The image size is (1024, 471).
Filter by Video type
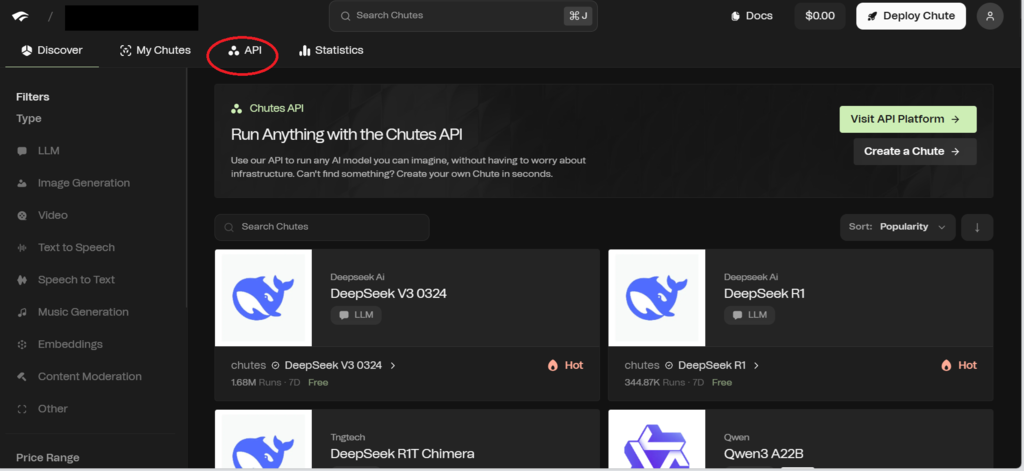click(42, 215)
